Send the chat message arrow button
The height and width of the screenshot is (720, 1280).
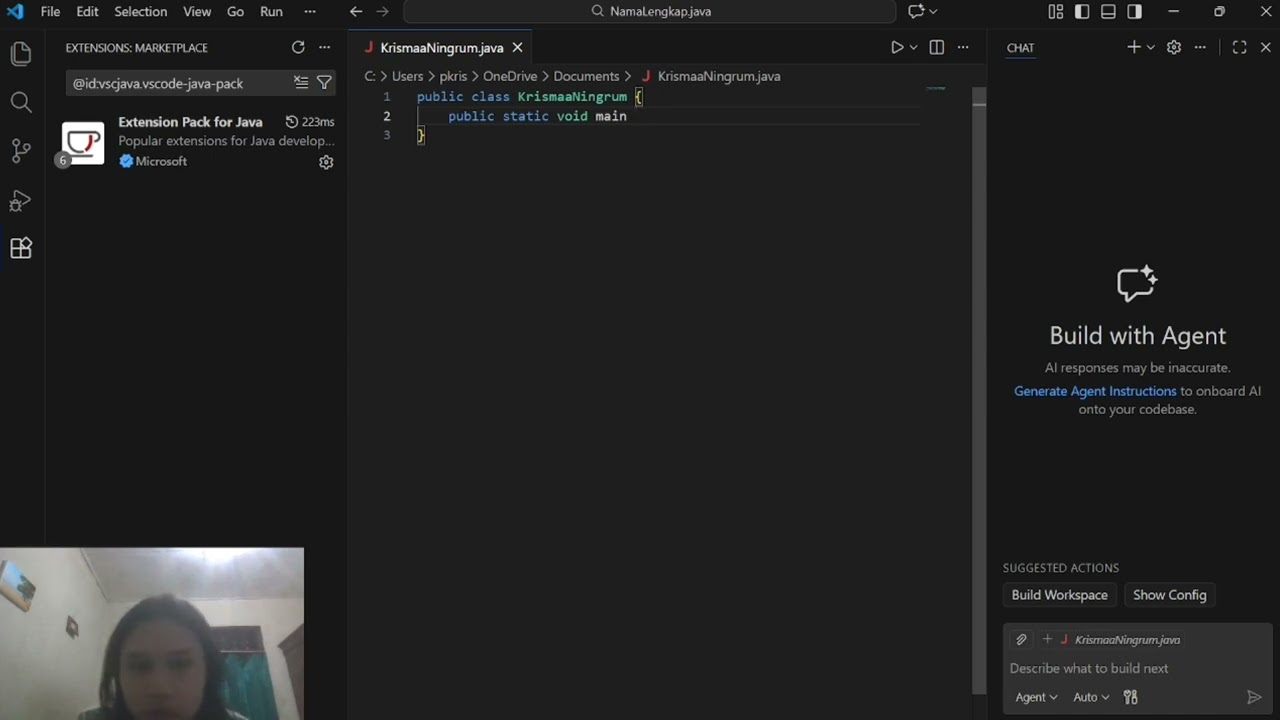click(x=1254, y=697)
